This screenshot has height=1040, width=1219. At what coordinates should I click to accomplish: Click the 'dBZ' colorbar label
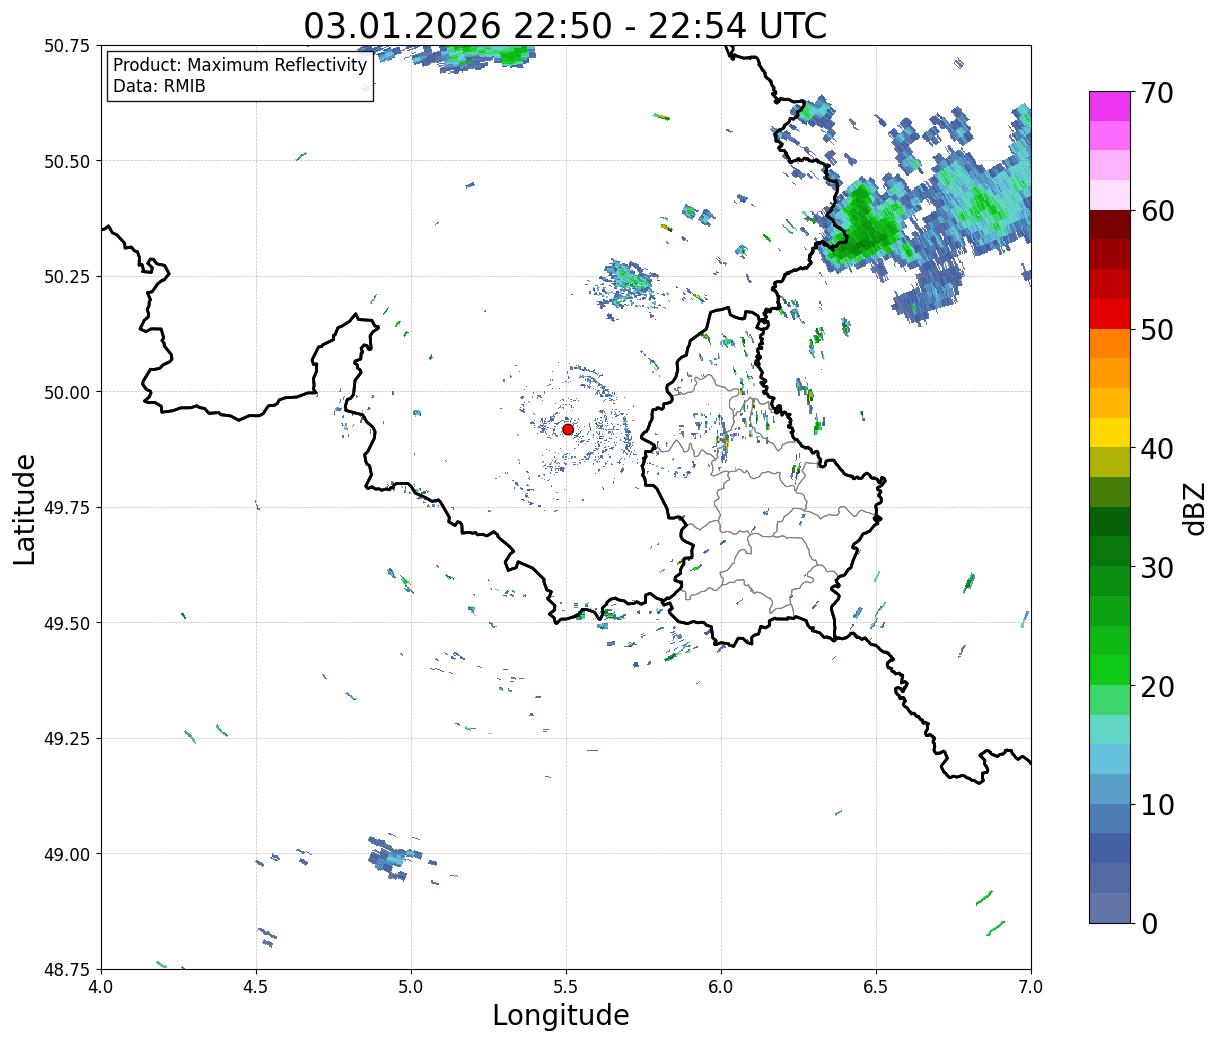coord(1194,507)
